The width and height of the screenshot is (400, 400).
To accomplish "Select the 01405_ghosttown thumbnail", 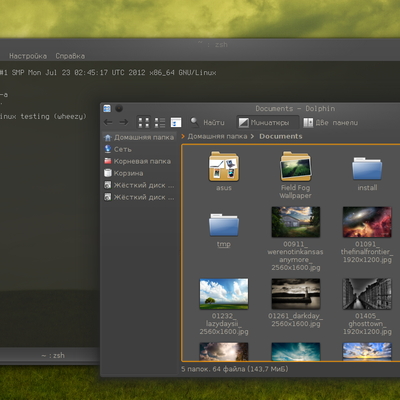I will [367, 294].
